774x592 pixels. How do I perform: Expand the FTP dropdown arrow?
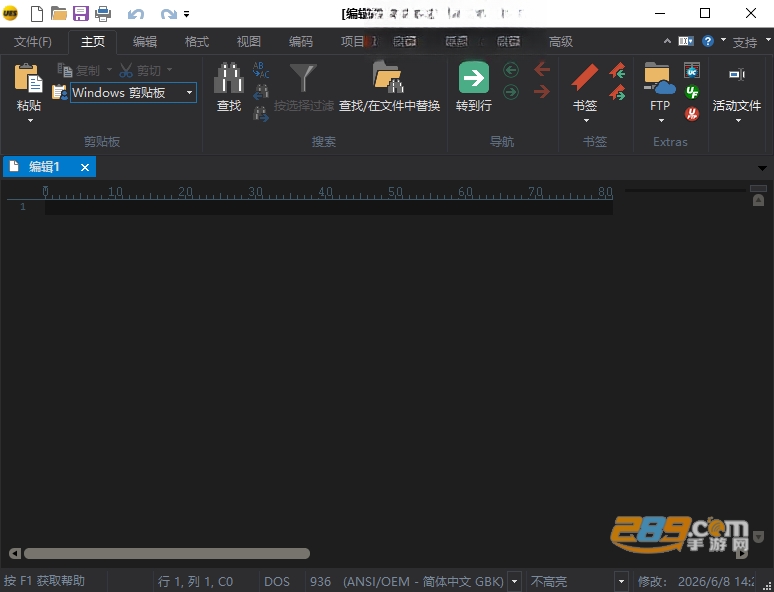point(661,121)
